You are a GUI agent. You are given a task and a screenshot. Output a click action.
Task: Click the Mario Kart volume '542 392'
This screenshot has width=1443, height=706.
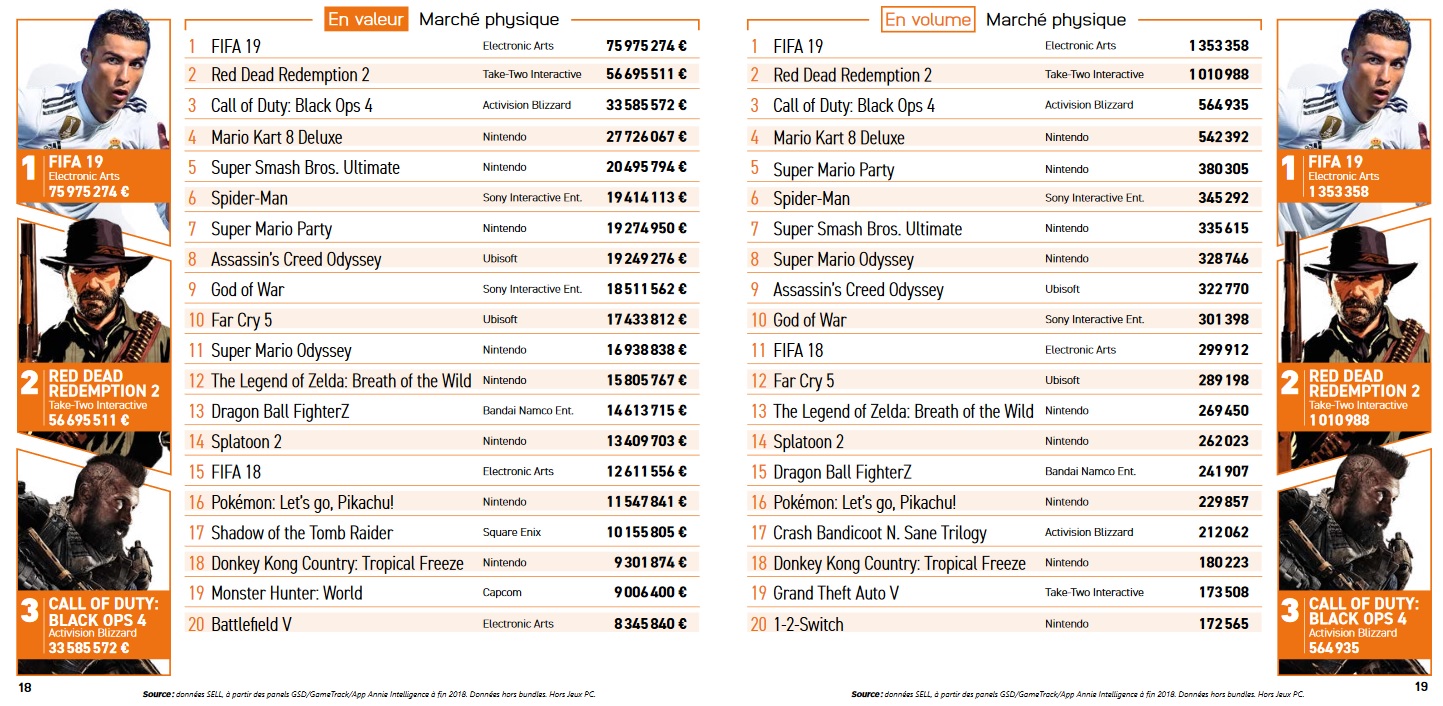coord(1223,137)
